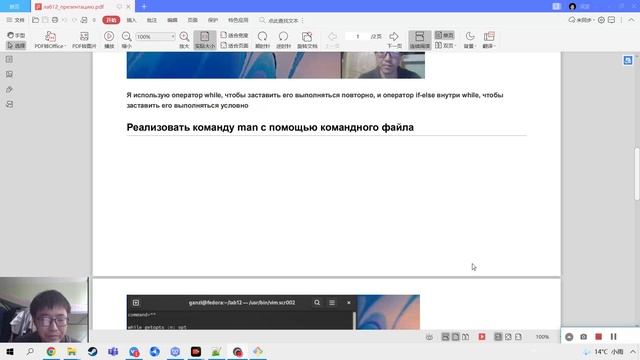Open double page layout dropdown (双页)
This screenshot has width=640, height=360.
(445, 45)
